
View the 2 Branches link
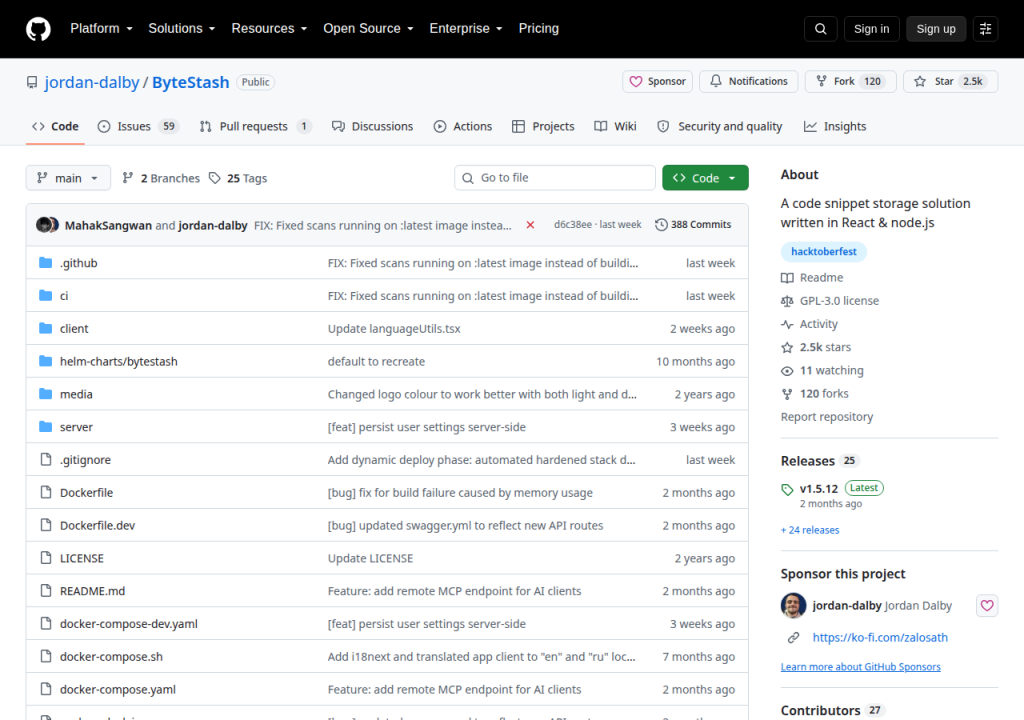(x=161, y=178)
